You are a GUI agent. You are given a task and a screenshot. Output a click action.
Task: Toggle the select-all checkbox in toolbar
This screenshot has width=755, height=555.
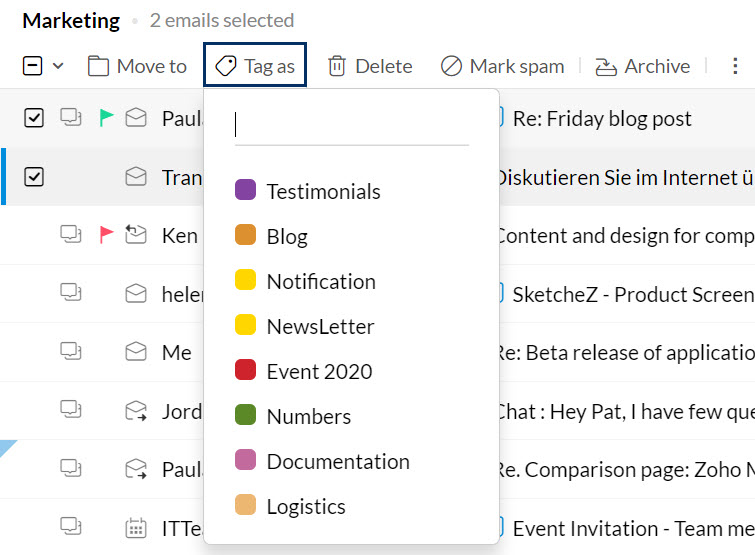32,66
